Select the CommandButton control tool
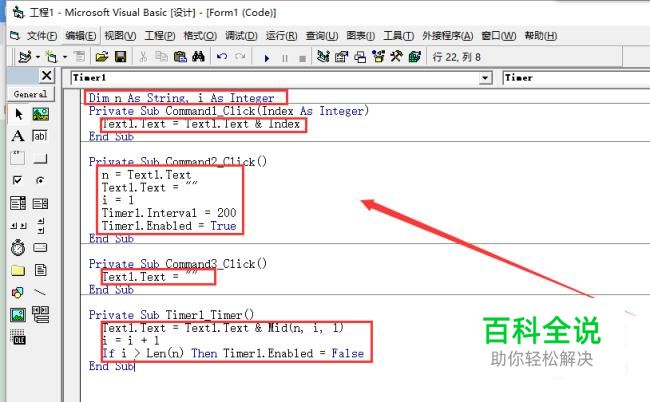This screenshot has height=402, width=650. pyautogui.click(x=40, y=159)
